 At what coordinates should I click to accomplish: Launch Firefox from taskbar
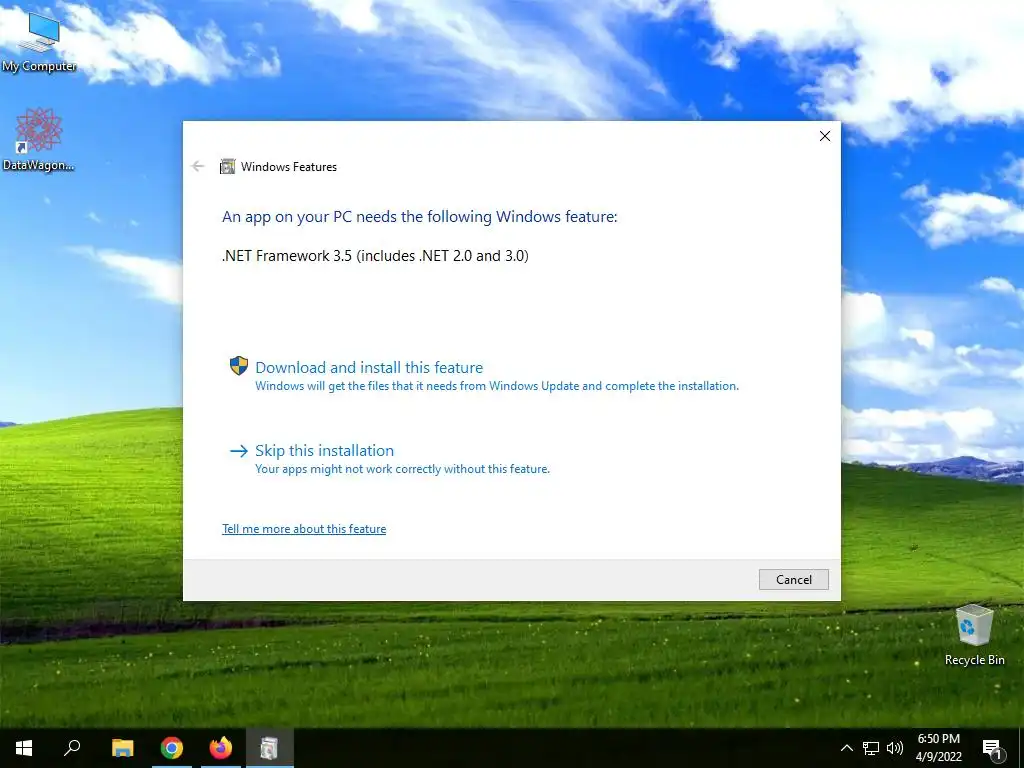point(221,748)
